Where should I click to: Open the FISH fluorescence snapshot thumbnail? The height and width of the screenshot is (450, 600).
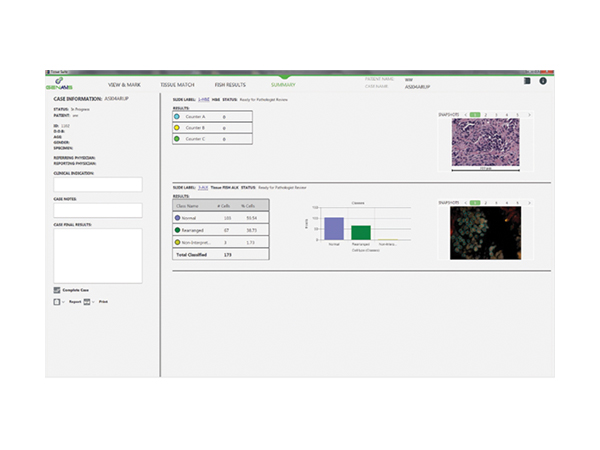click(x=486, y=233)
